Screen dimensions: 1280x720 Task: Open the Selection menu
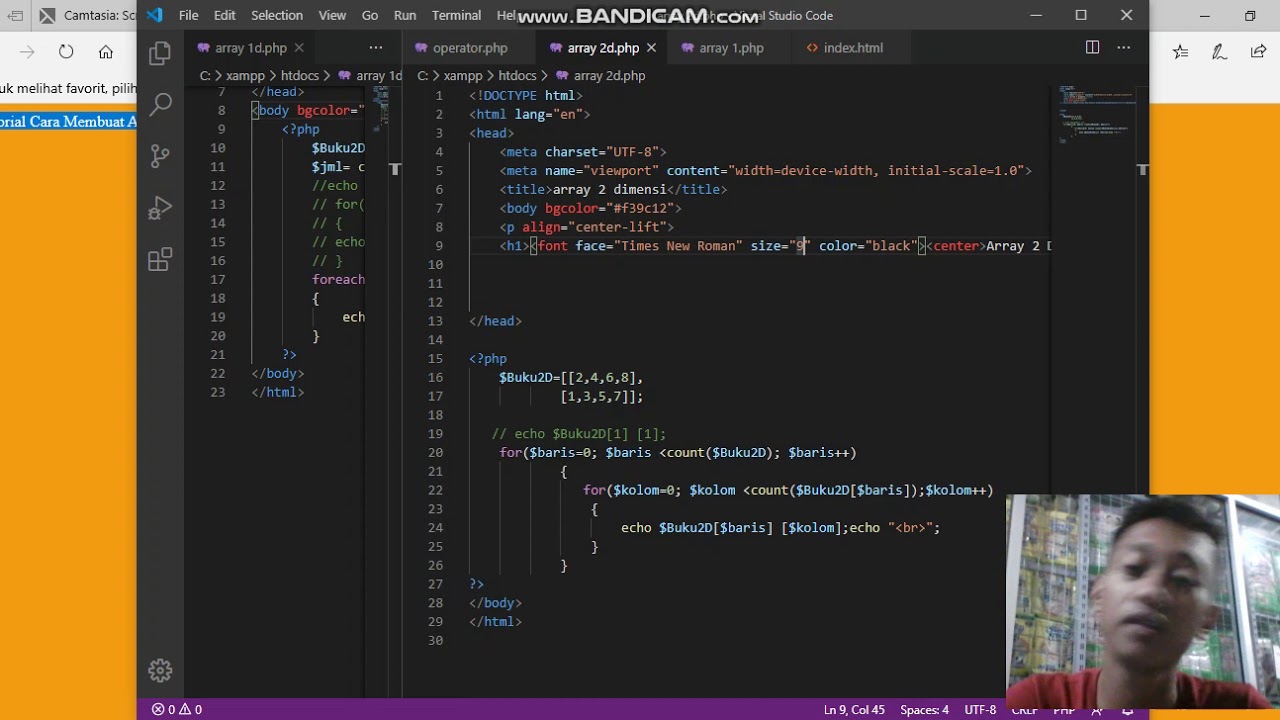pos(277,15)
